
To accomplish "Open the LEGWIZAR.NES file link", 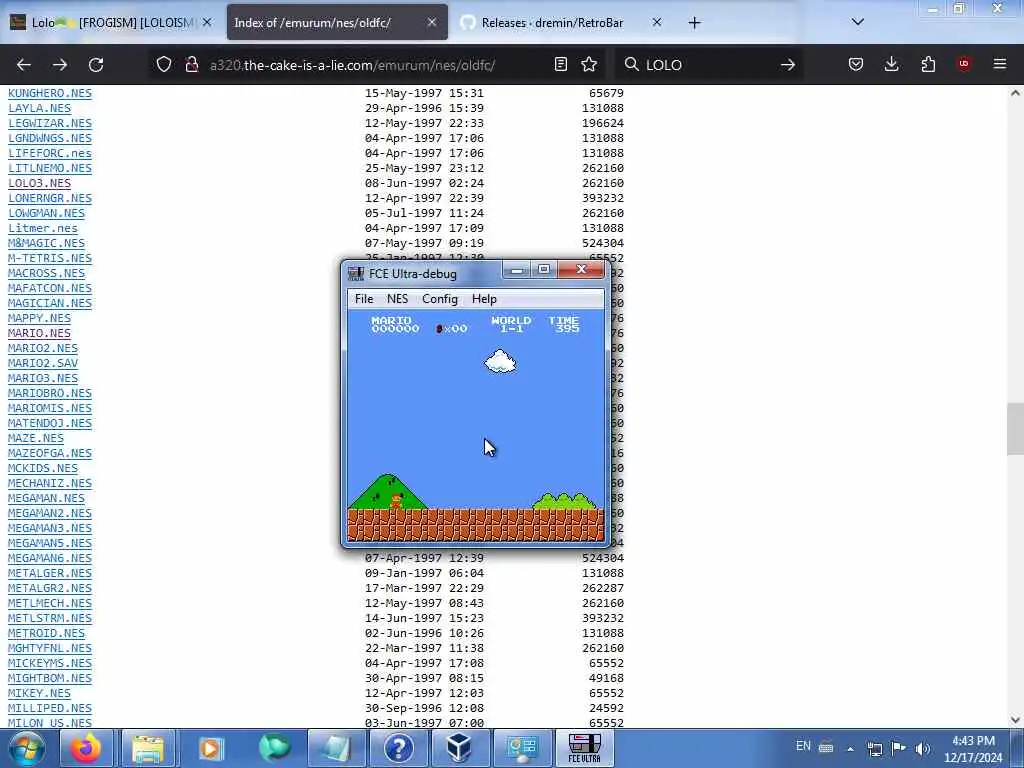I will 50,123.
